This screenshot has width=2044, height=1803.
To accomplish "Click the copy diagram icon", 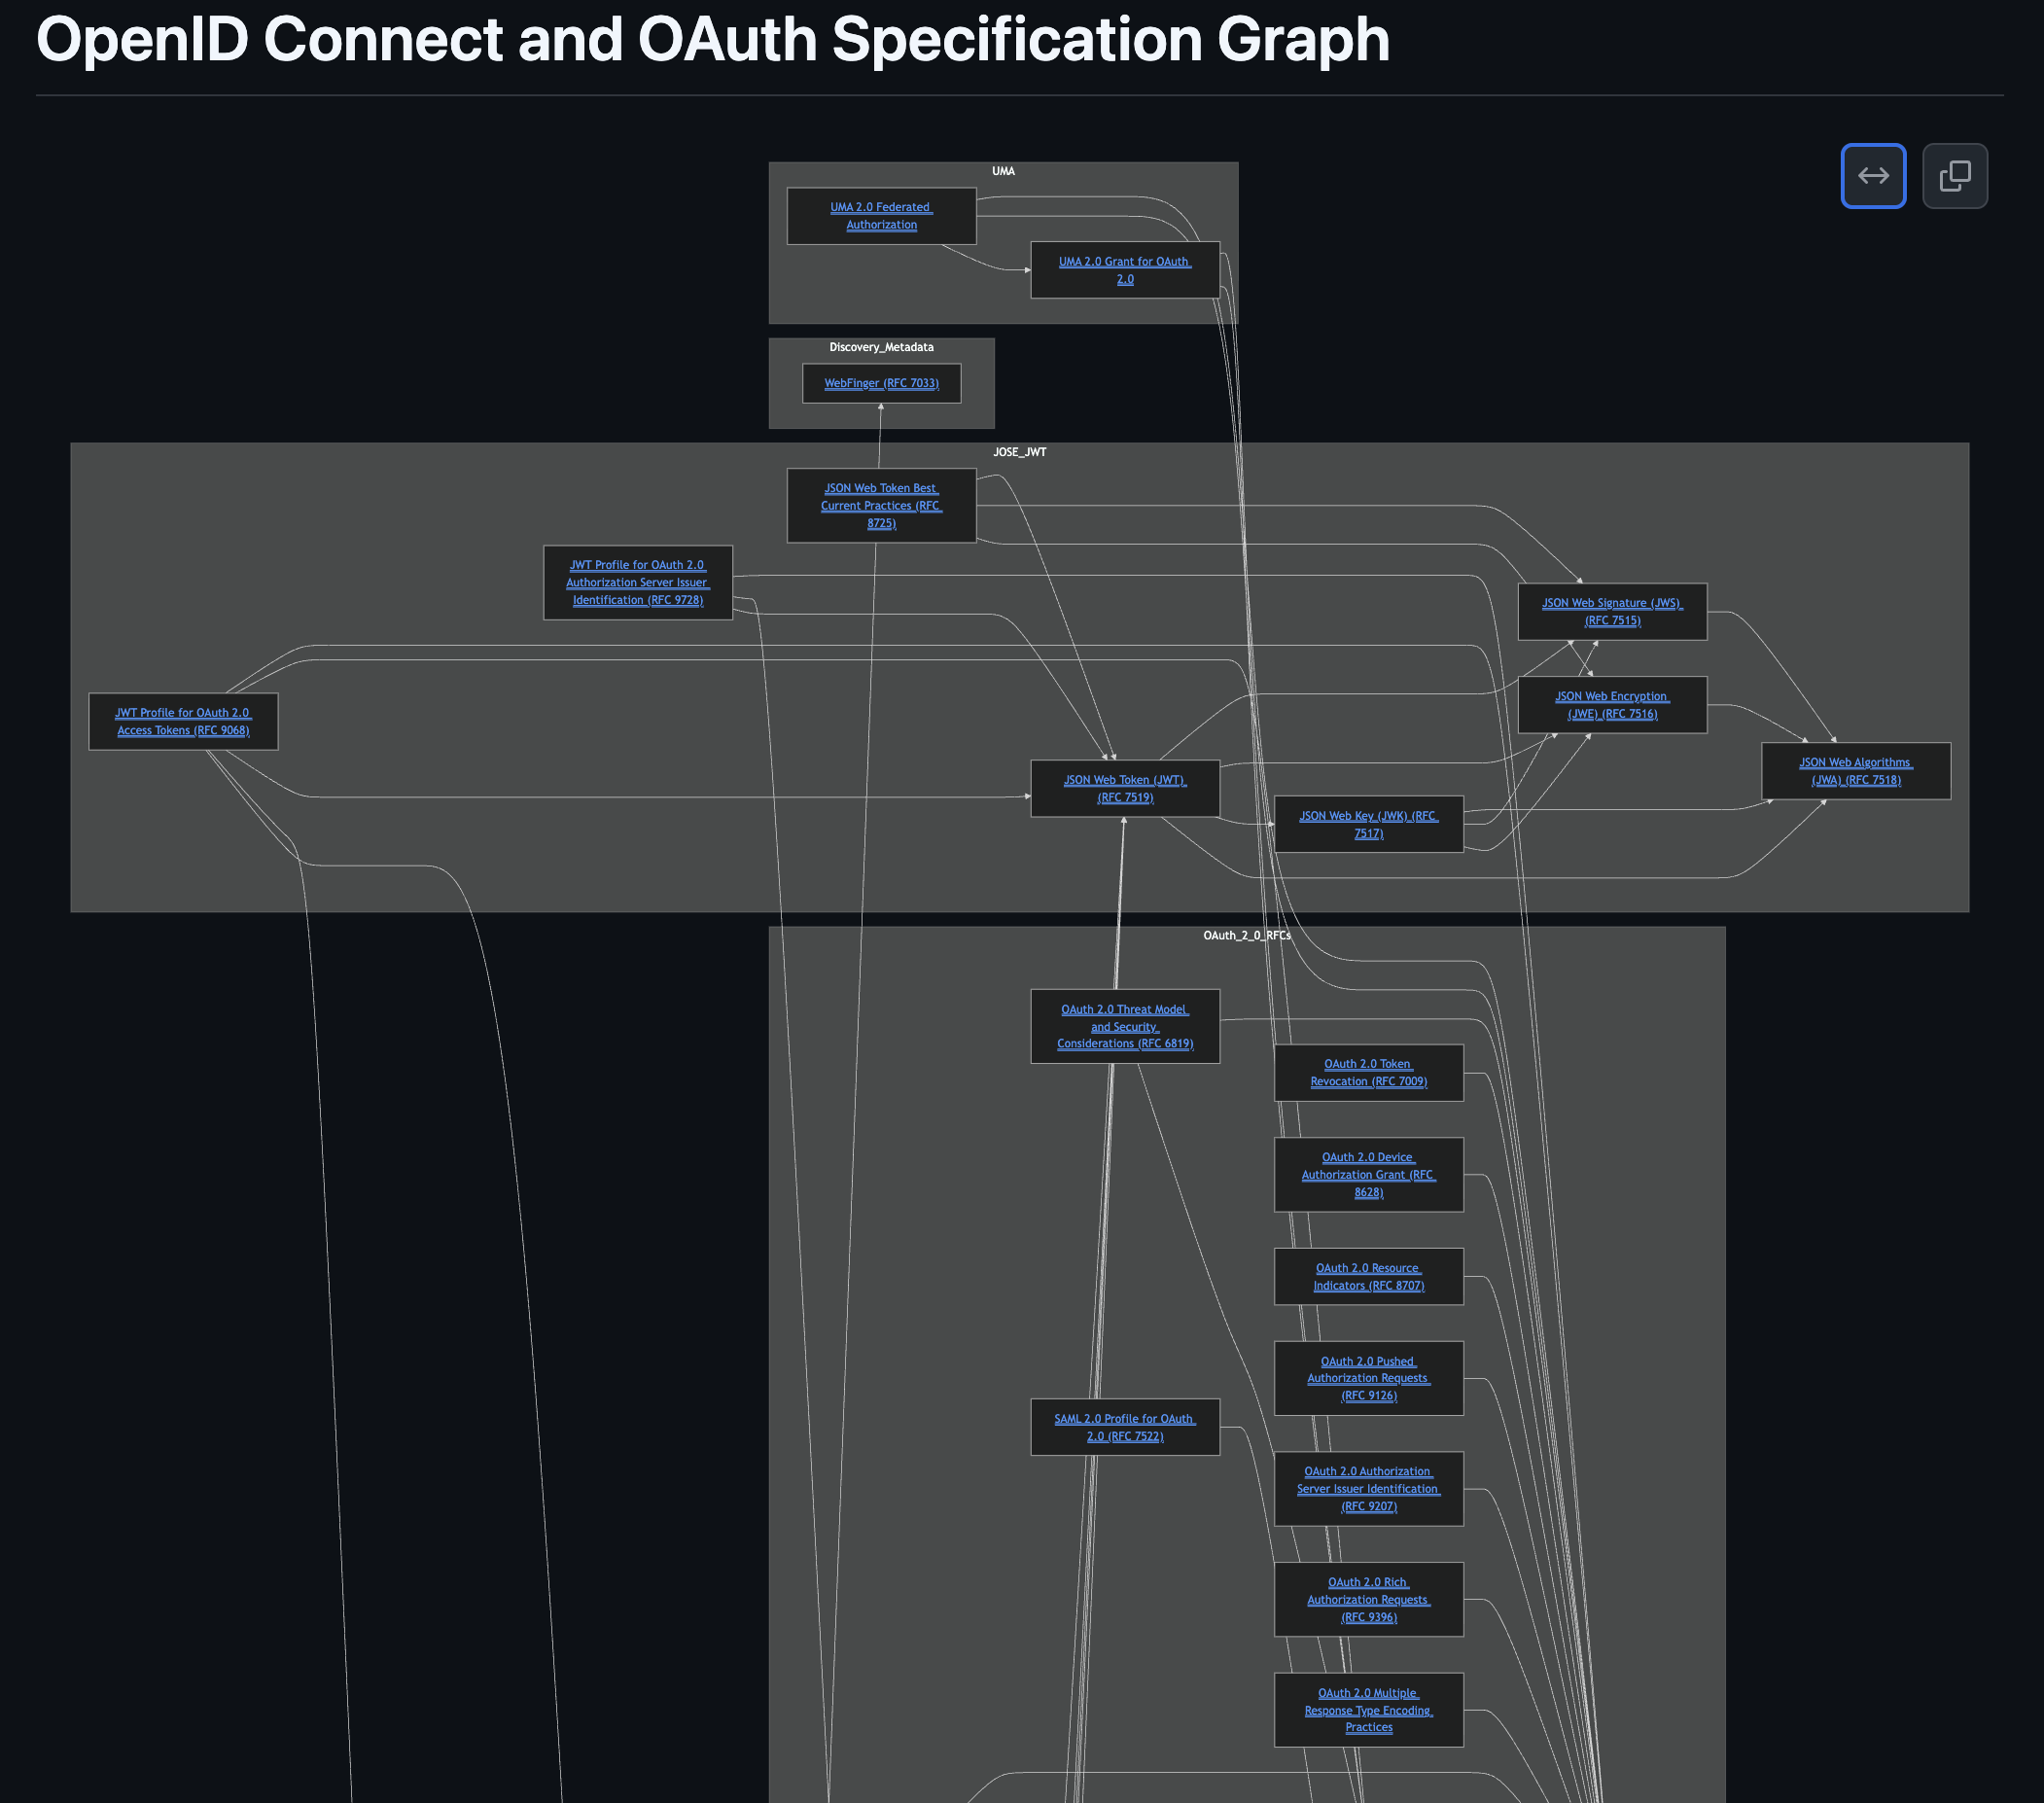I will coord(1954,176).
